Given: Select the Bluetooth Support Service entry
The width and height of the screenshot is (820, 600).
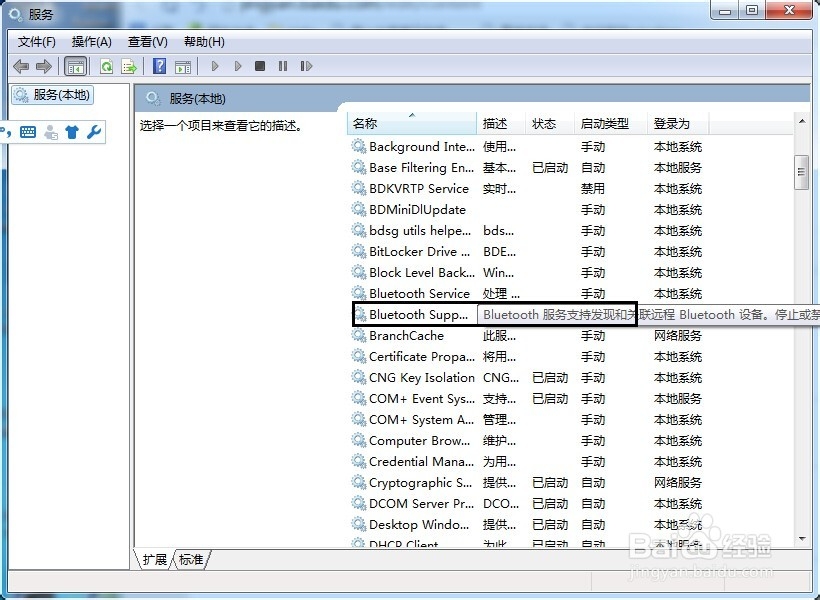Looking at the screenshot, I should pyautogui.click(x=413, y=314).
